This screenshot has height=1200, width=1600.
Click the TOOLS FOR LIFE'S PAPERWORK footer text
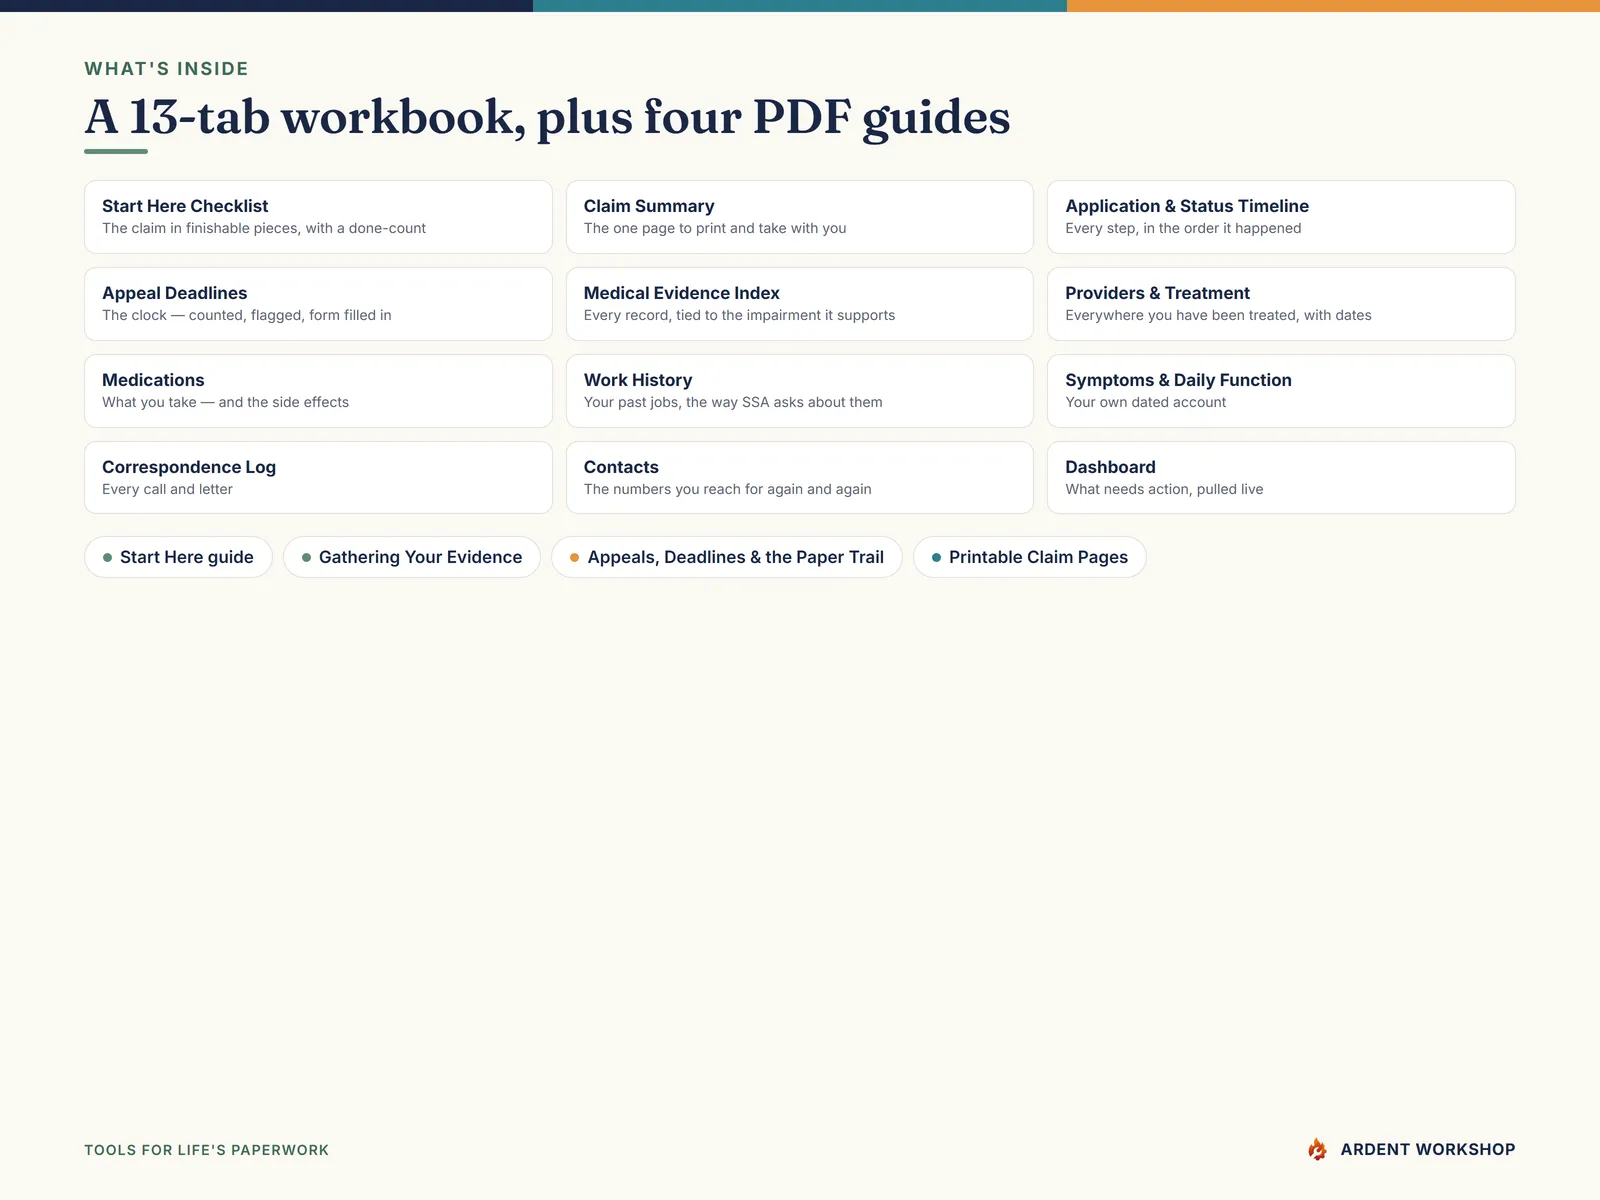tap(206, 1150)
